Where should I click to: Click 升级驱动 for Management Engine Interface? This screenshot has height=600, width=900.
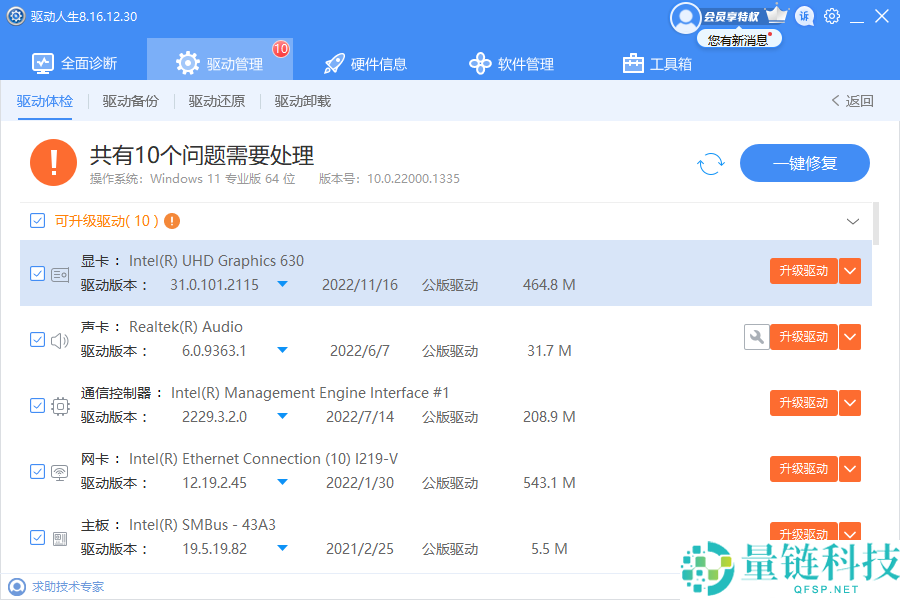point(804,403)
